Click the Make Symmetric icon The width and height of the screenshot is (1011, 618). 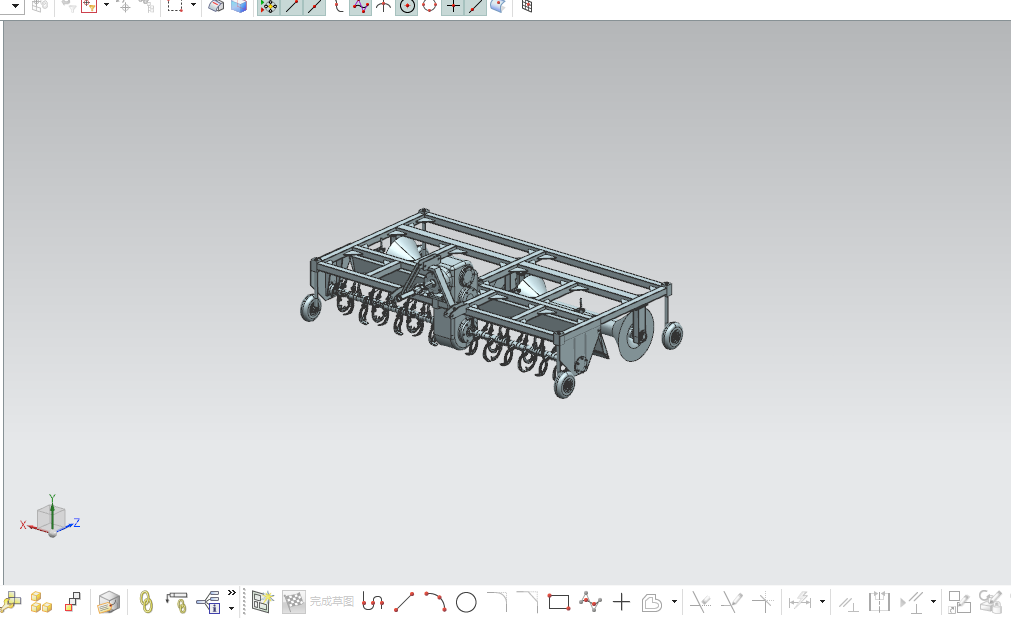[x=879, y=603]
